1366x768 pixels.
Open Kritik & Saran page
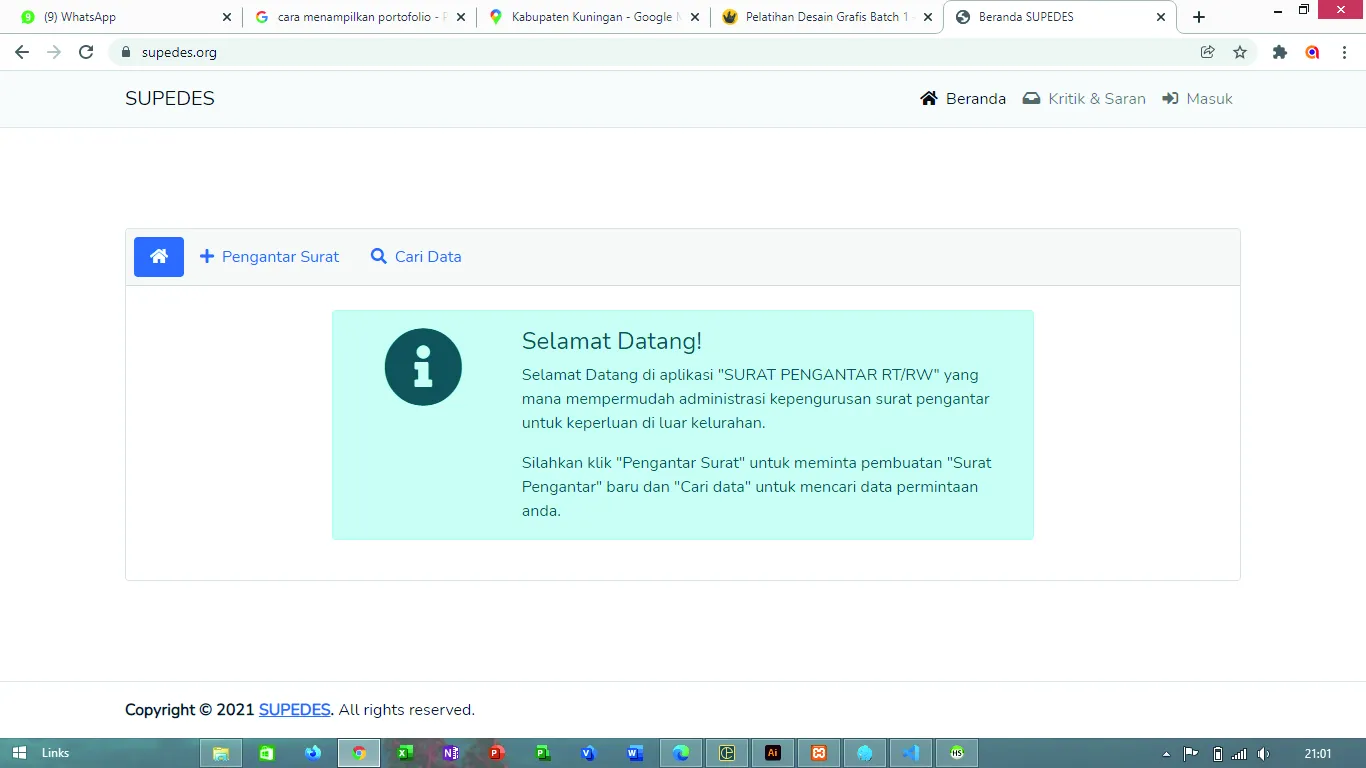pyautogui.click(x=1084, y=99)
